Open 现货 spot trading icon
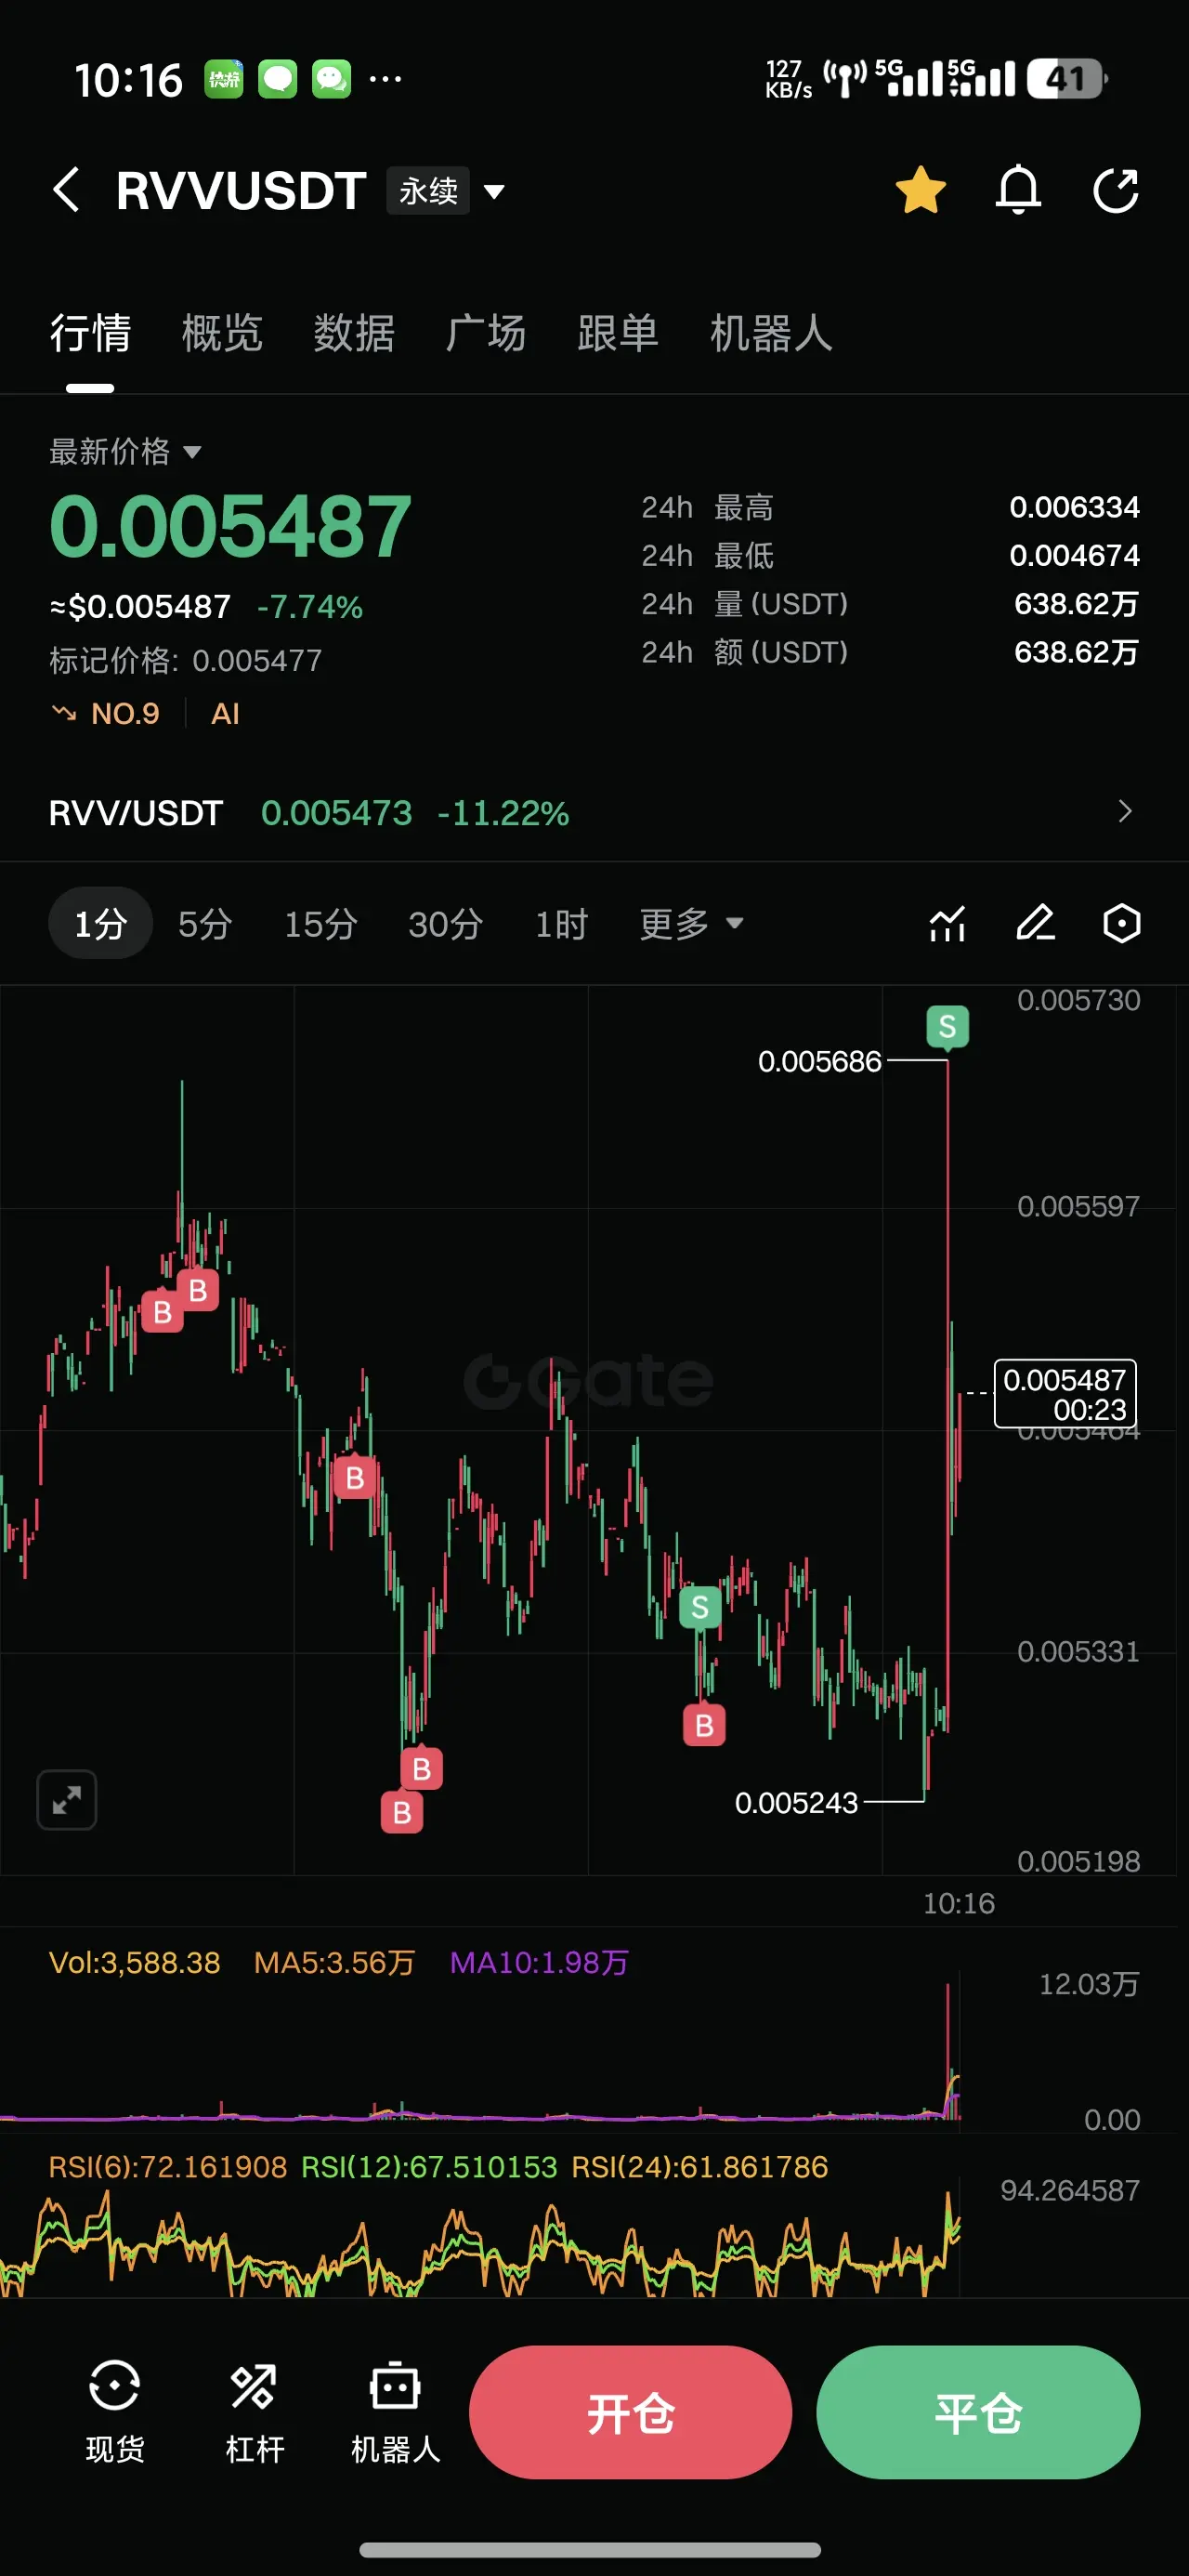The width and height of the screenshot is (1189, 2576). [115, 2412]
